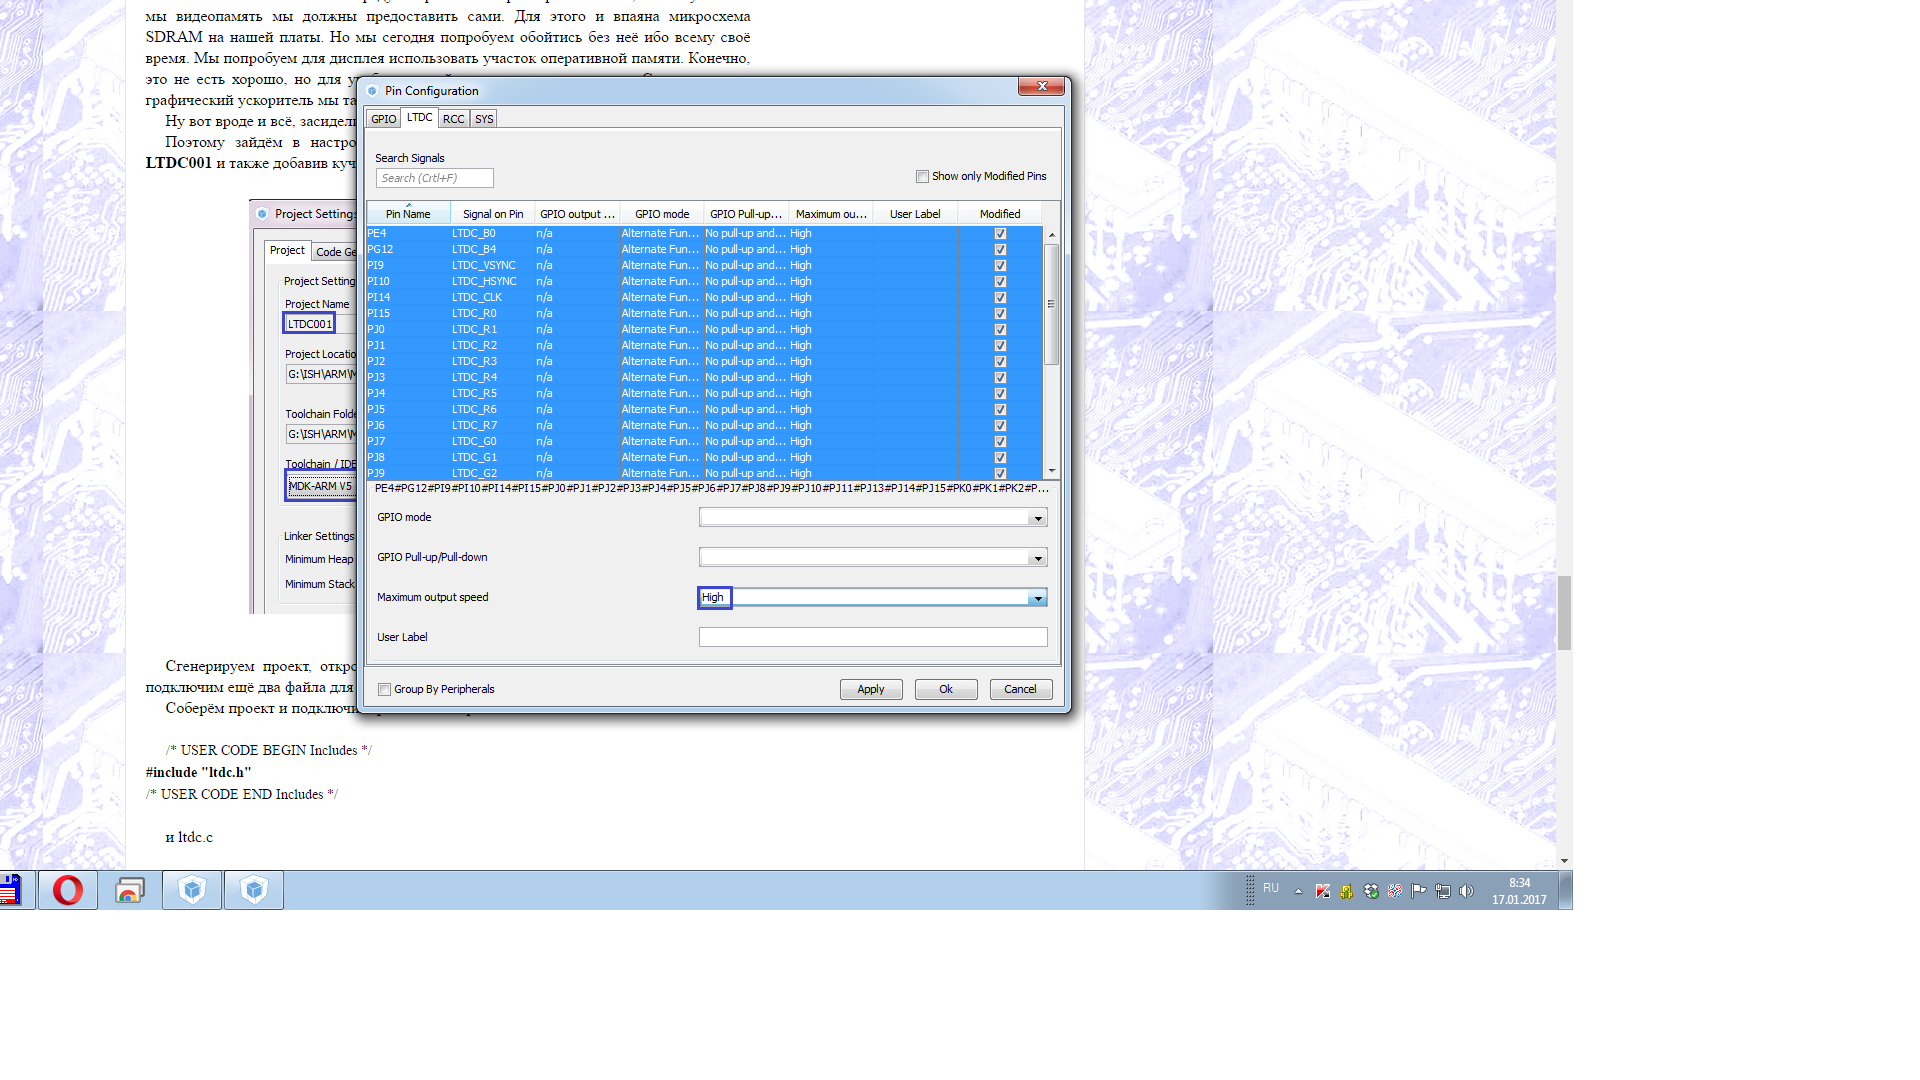Open Maximum output speed dropdown
Screen dimensions: 1920x1080
[x=1037, y=598]
